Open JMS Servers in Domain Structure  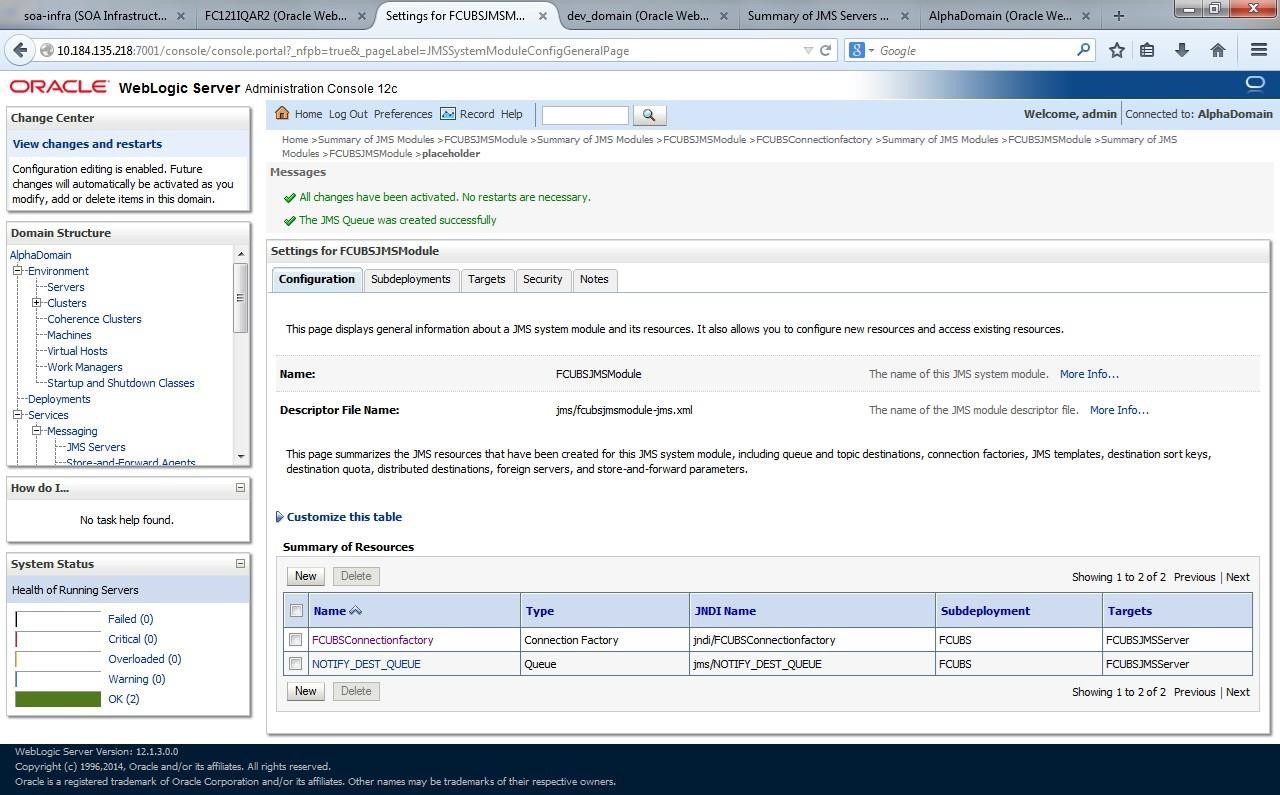pyautogui.click(x=96, y=447)
